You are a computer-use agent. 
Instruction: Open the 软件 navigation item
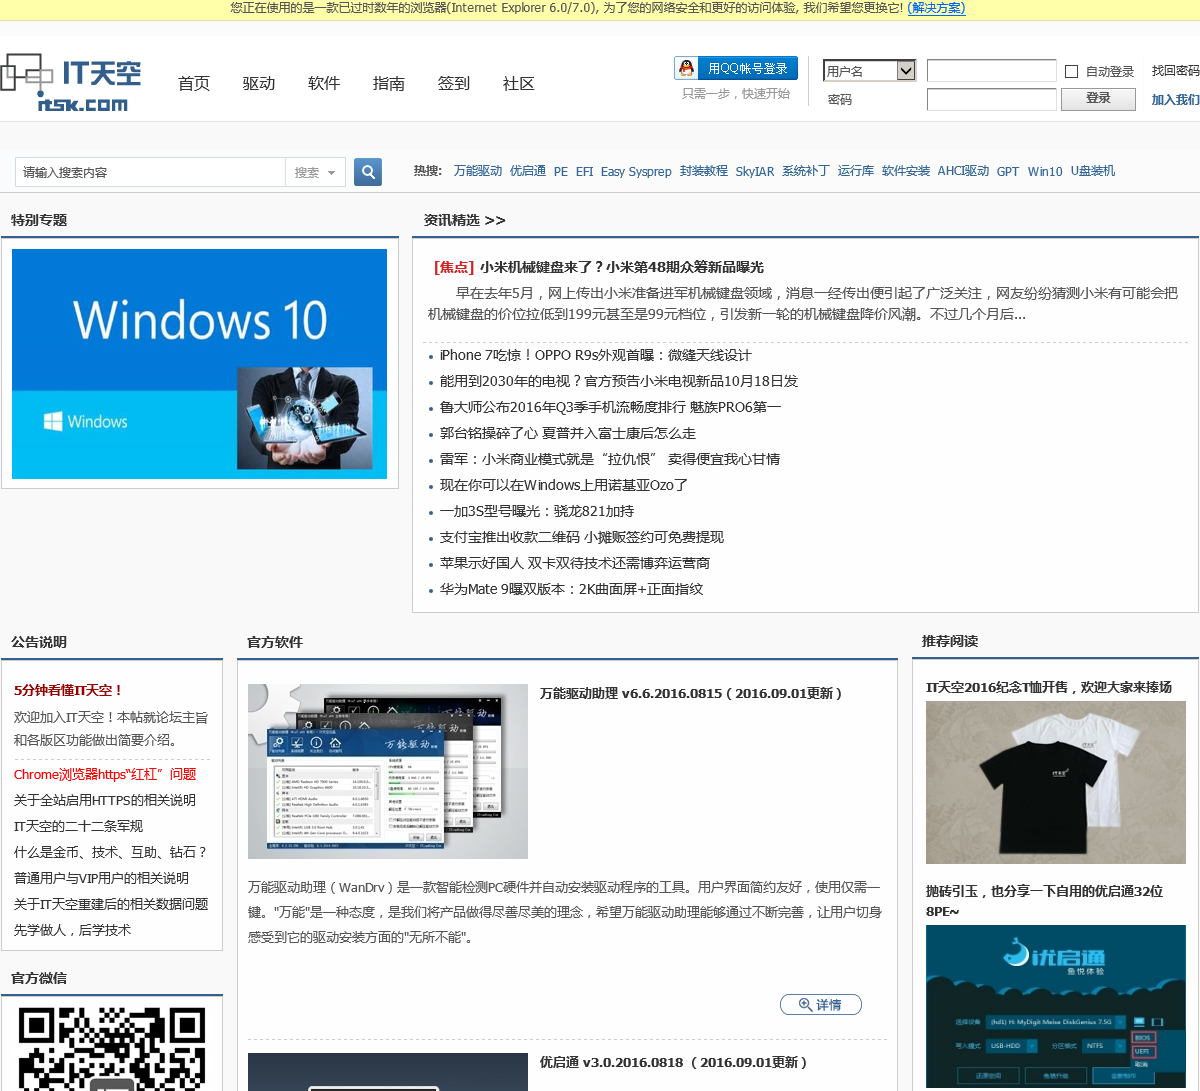(324, 84)
